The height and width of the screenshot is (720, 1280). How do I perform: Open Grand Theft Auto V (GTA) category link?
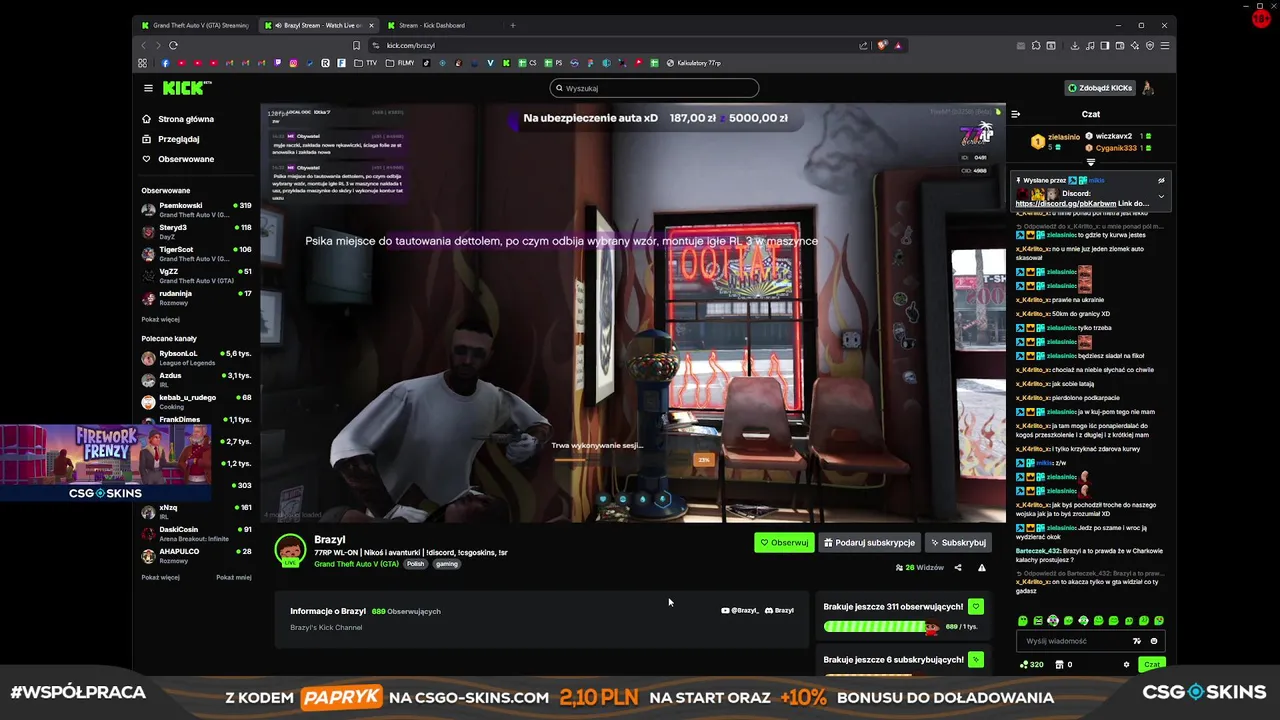point(356,564)
